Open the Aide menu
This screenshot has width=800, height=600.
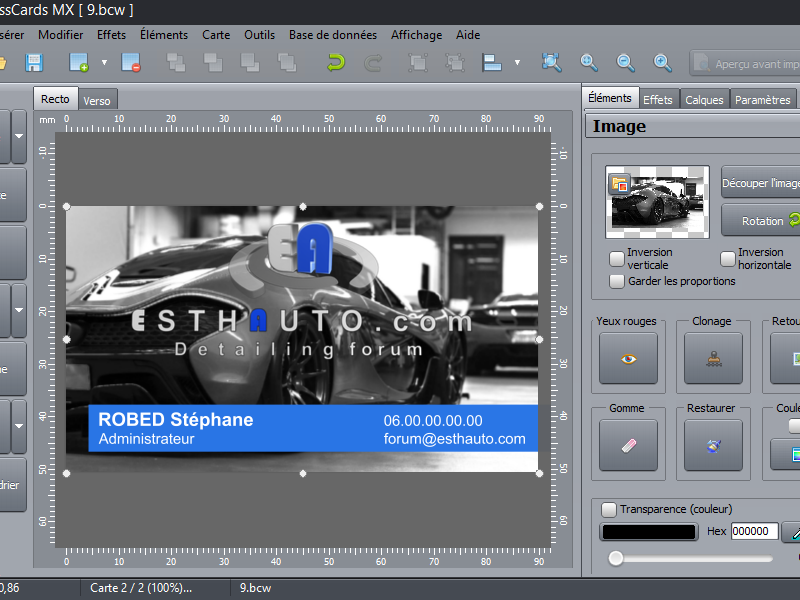point(468,35)
